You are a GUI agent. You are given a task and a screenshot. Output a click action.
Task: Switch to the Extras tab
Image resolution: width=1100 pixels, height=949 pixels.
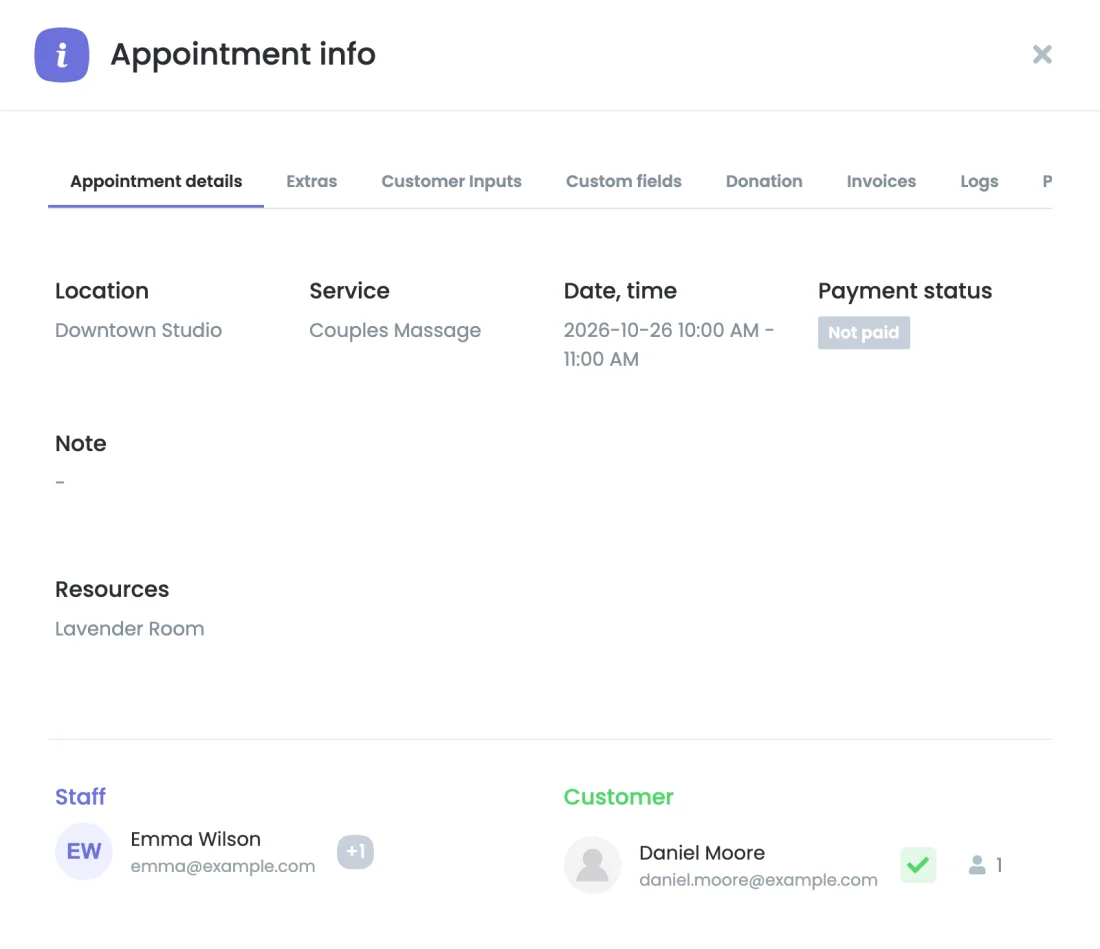(x=311, y=181)
